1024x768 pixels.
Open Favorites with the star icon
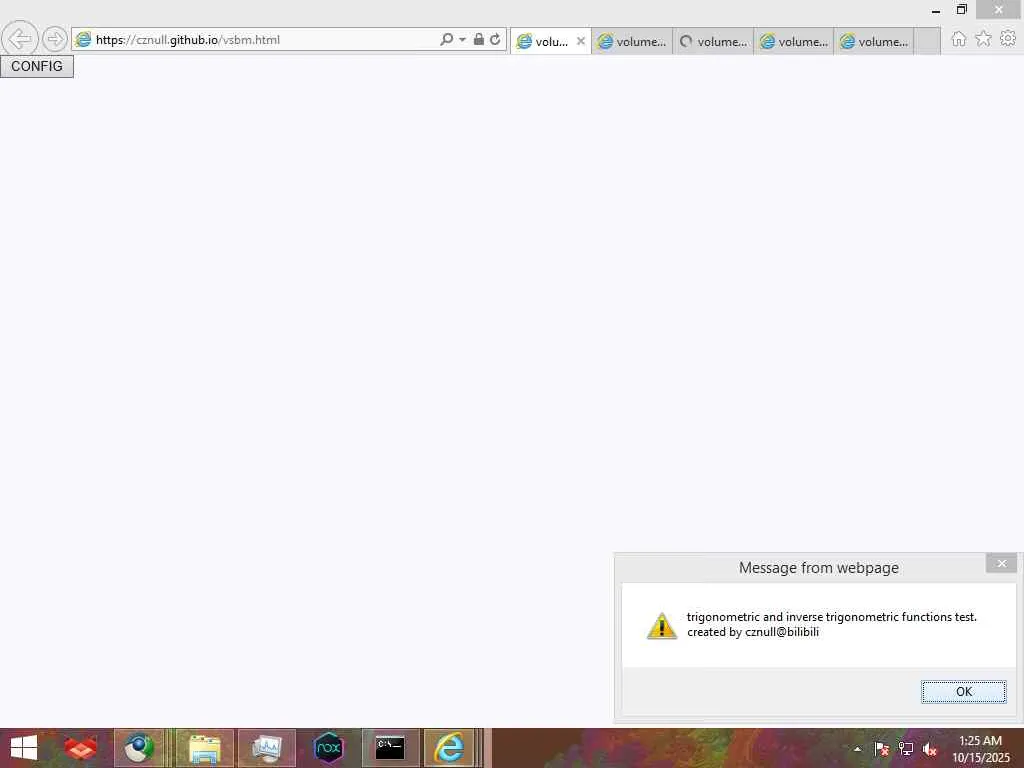click(x=983, y=39)
